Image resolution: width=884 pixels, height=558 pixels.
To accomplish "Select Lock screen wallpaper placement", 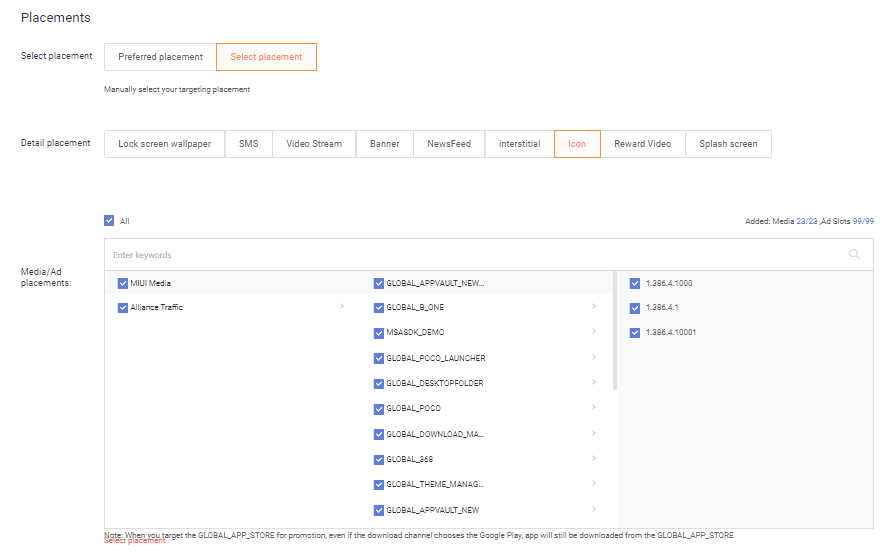I will [x=164, y=144].
